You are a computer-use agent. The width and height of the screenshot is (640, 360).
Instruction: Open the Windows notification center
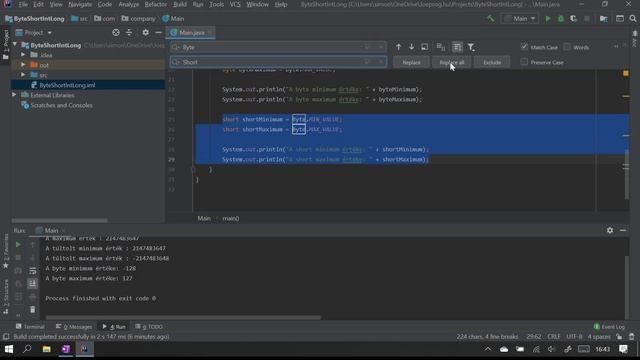(623, 349)
